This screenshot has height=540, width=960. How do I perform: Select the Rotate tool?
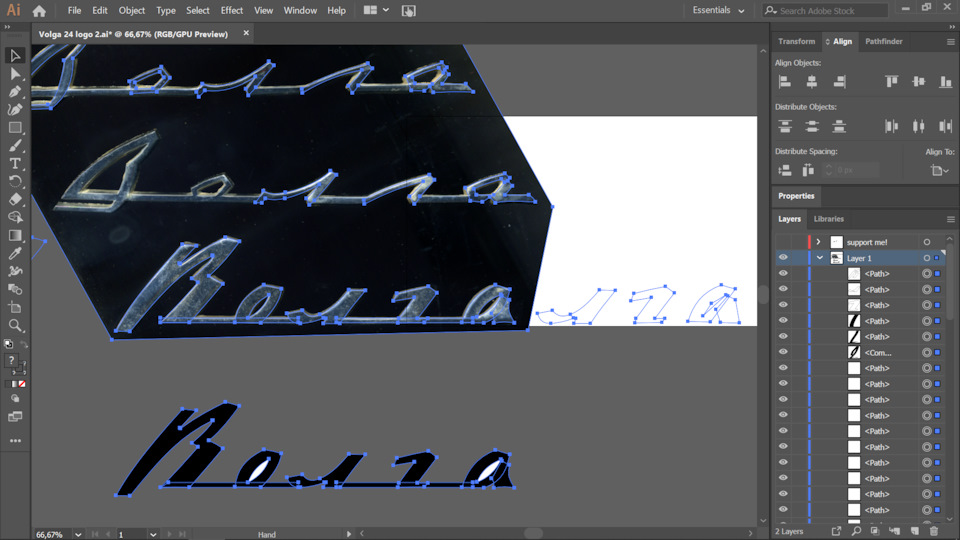[15, 181]
